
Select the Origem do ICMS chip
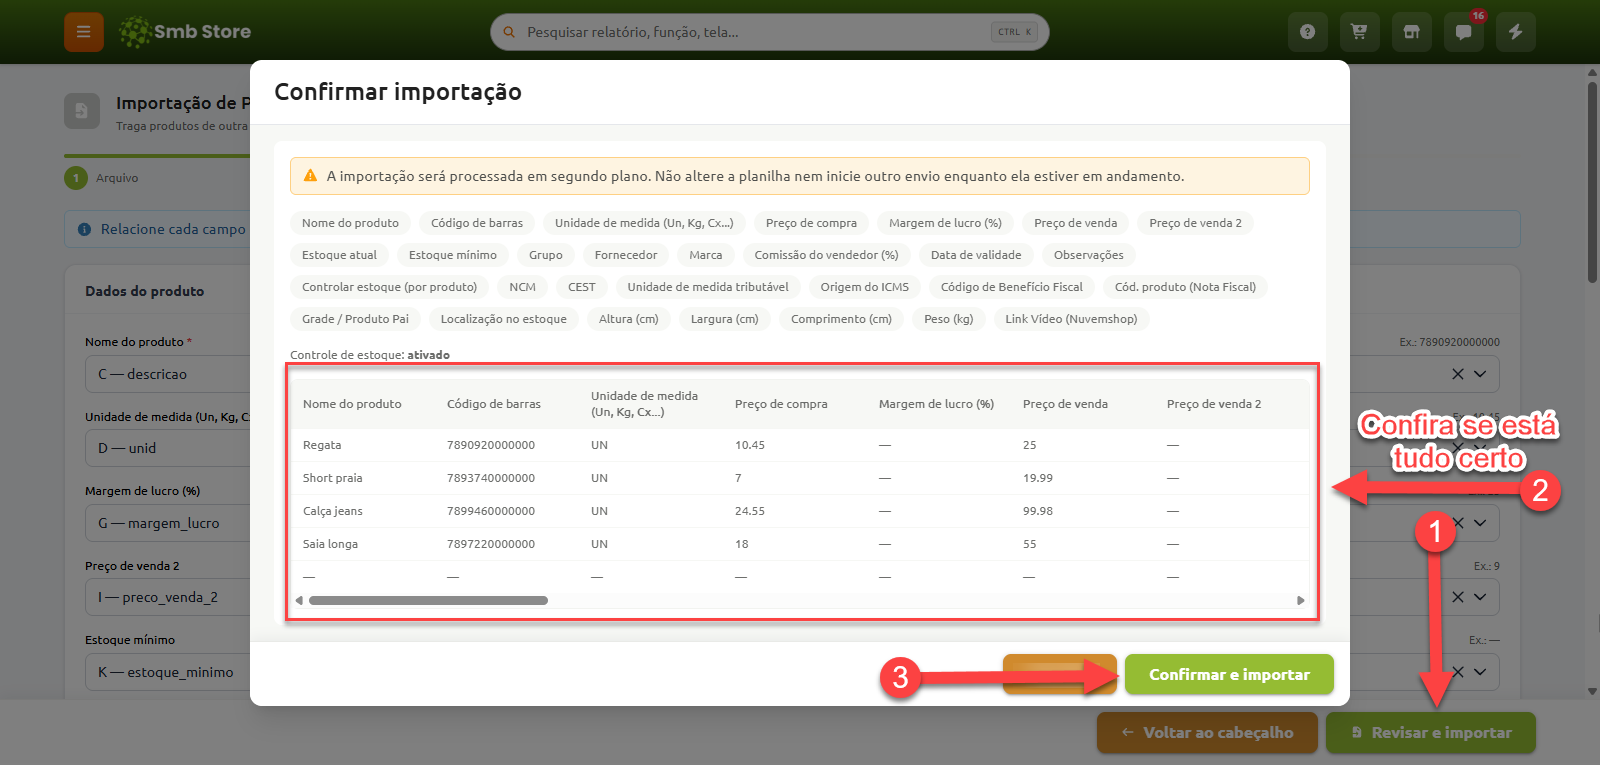tap(864, 287)
